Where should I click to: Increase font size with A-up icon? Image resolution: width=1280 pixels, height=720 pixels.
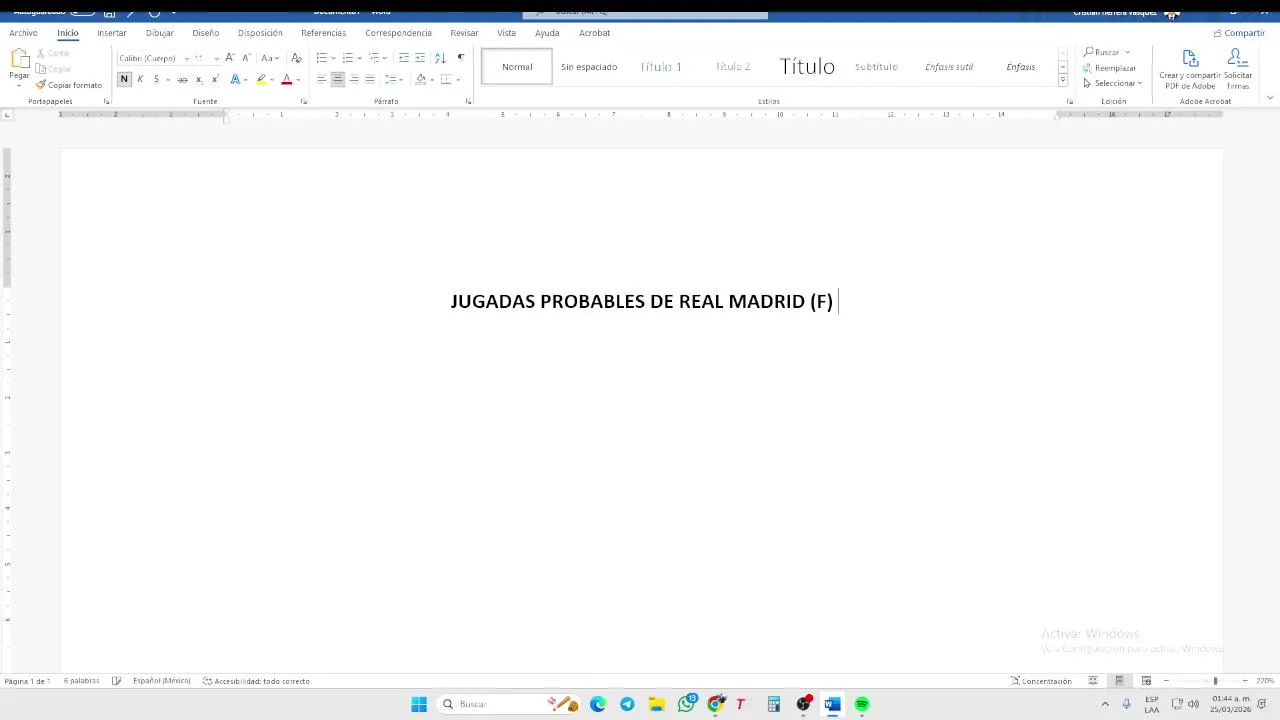[230, 58]
